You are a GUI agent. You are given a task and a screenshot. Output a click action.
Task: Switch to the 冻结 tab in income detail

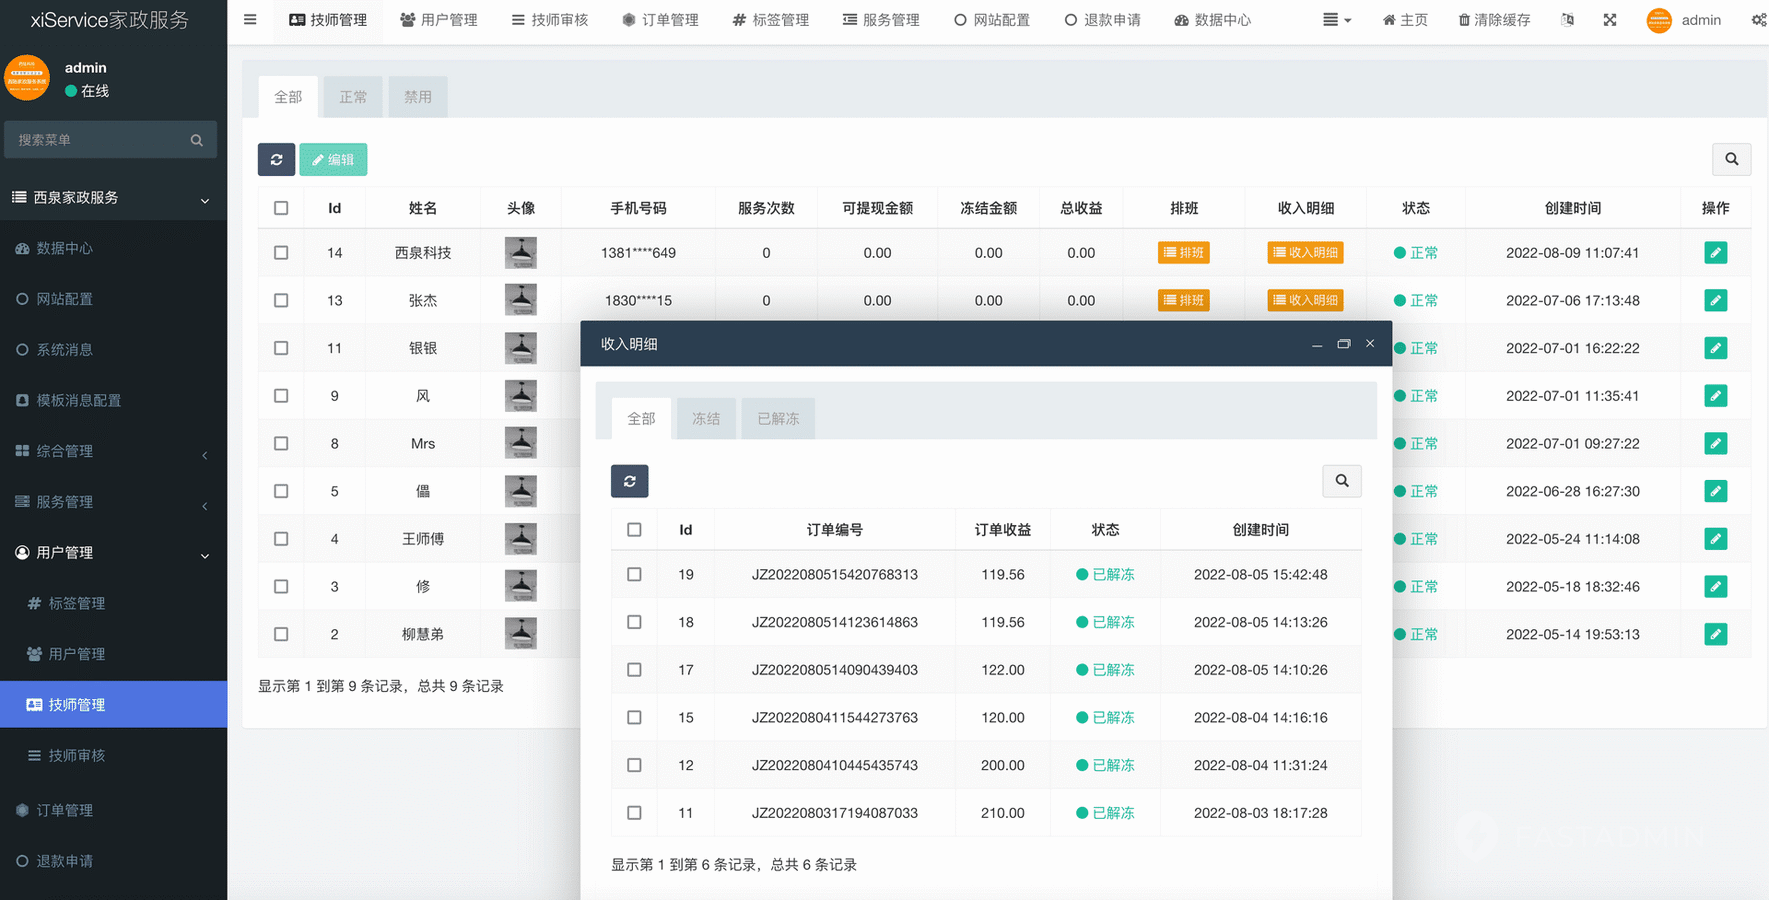pos(705,419)
